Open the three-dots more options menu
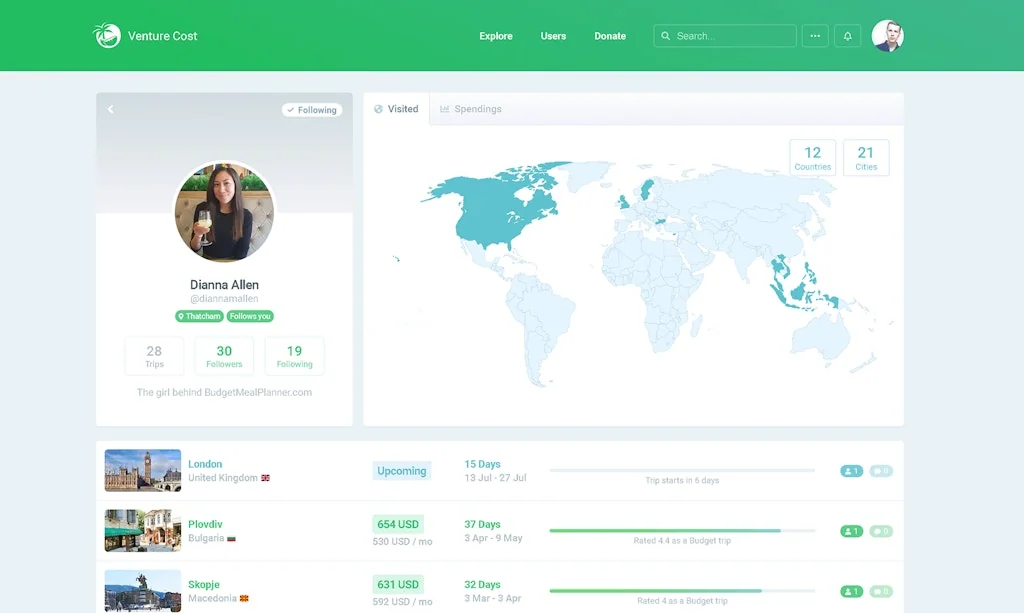The width and height of the screenshot is (1024, 613). click(815, 35)
